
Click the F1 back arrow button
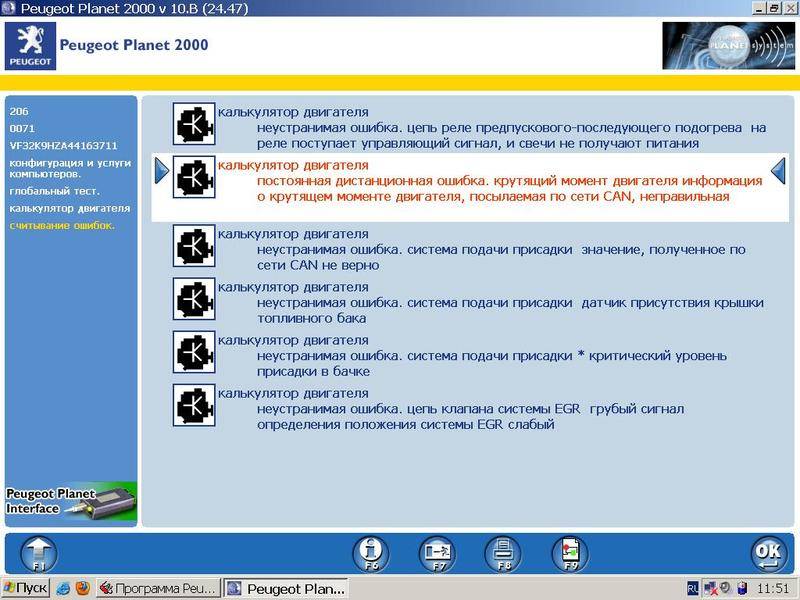39,552
